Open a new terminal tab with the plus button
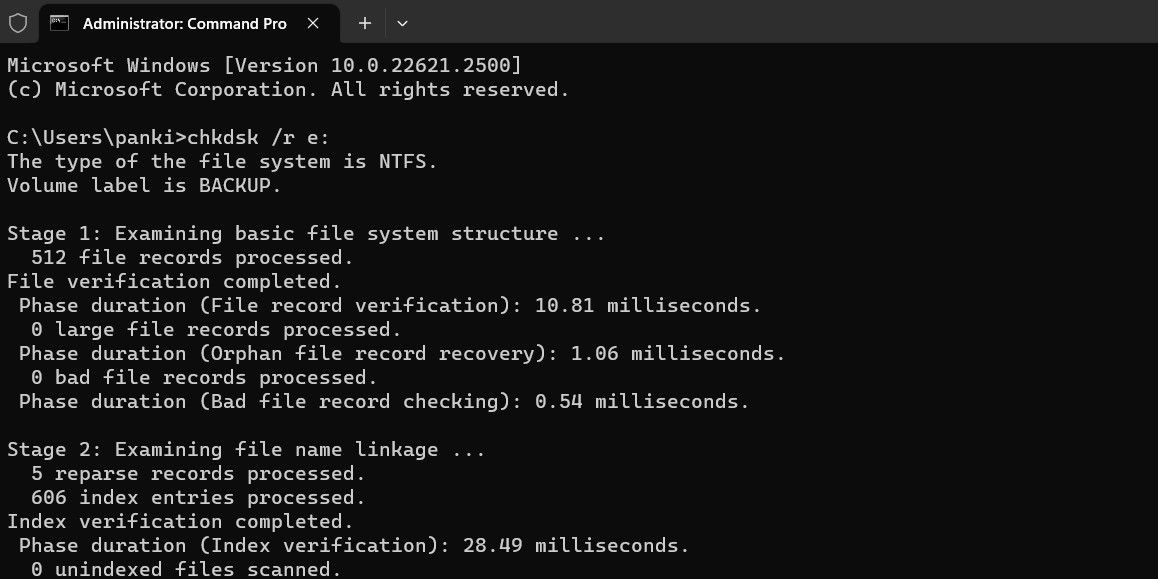This screenshot has width=1158, height=579. pos(364,22)
